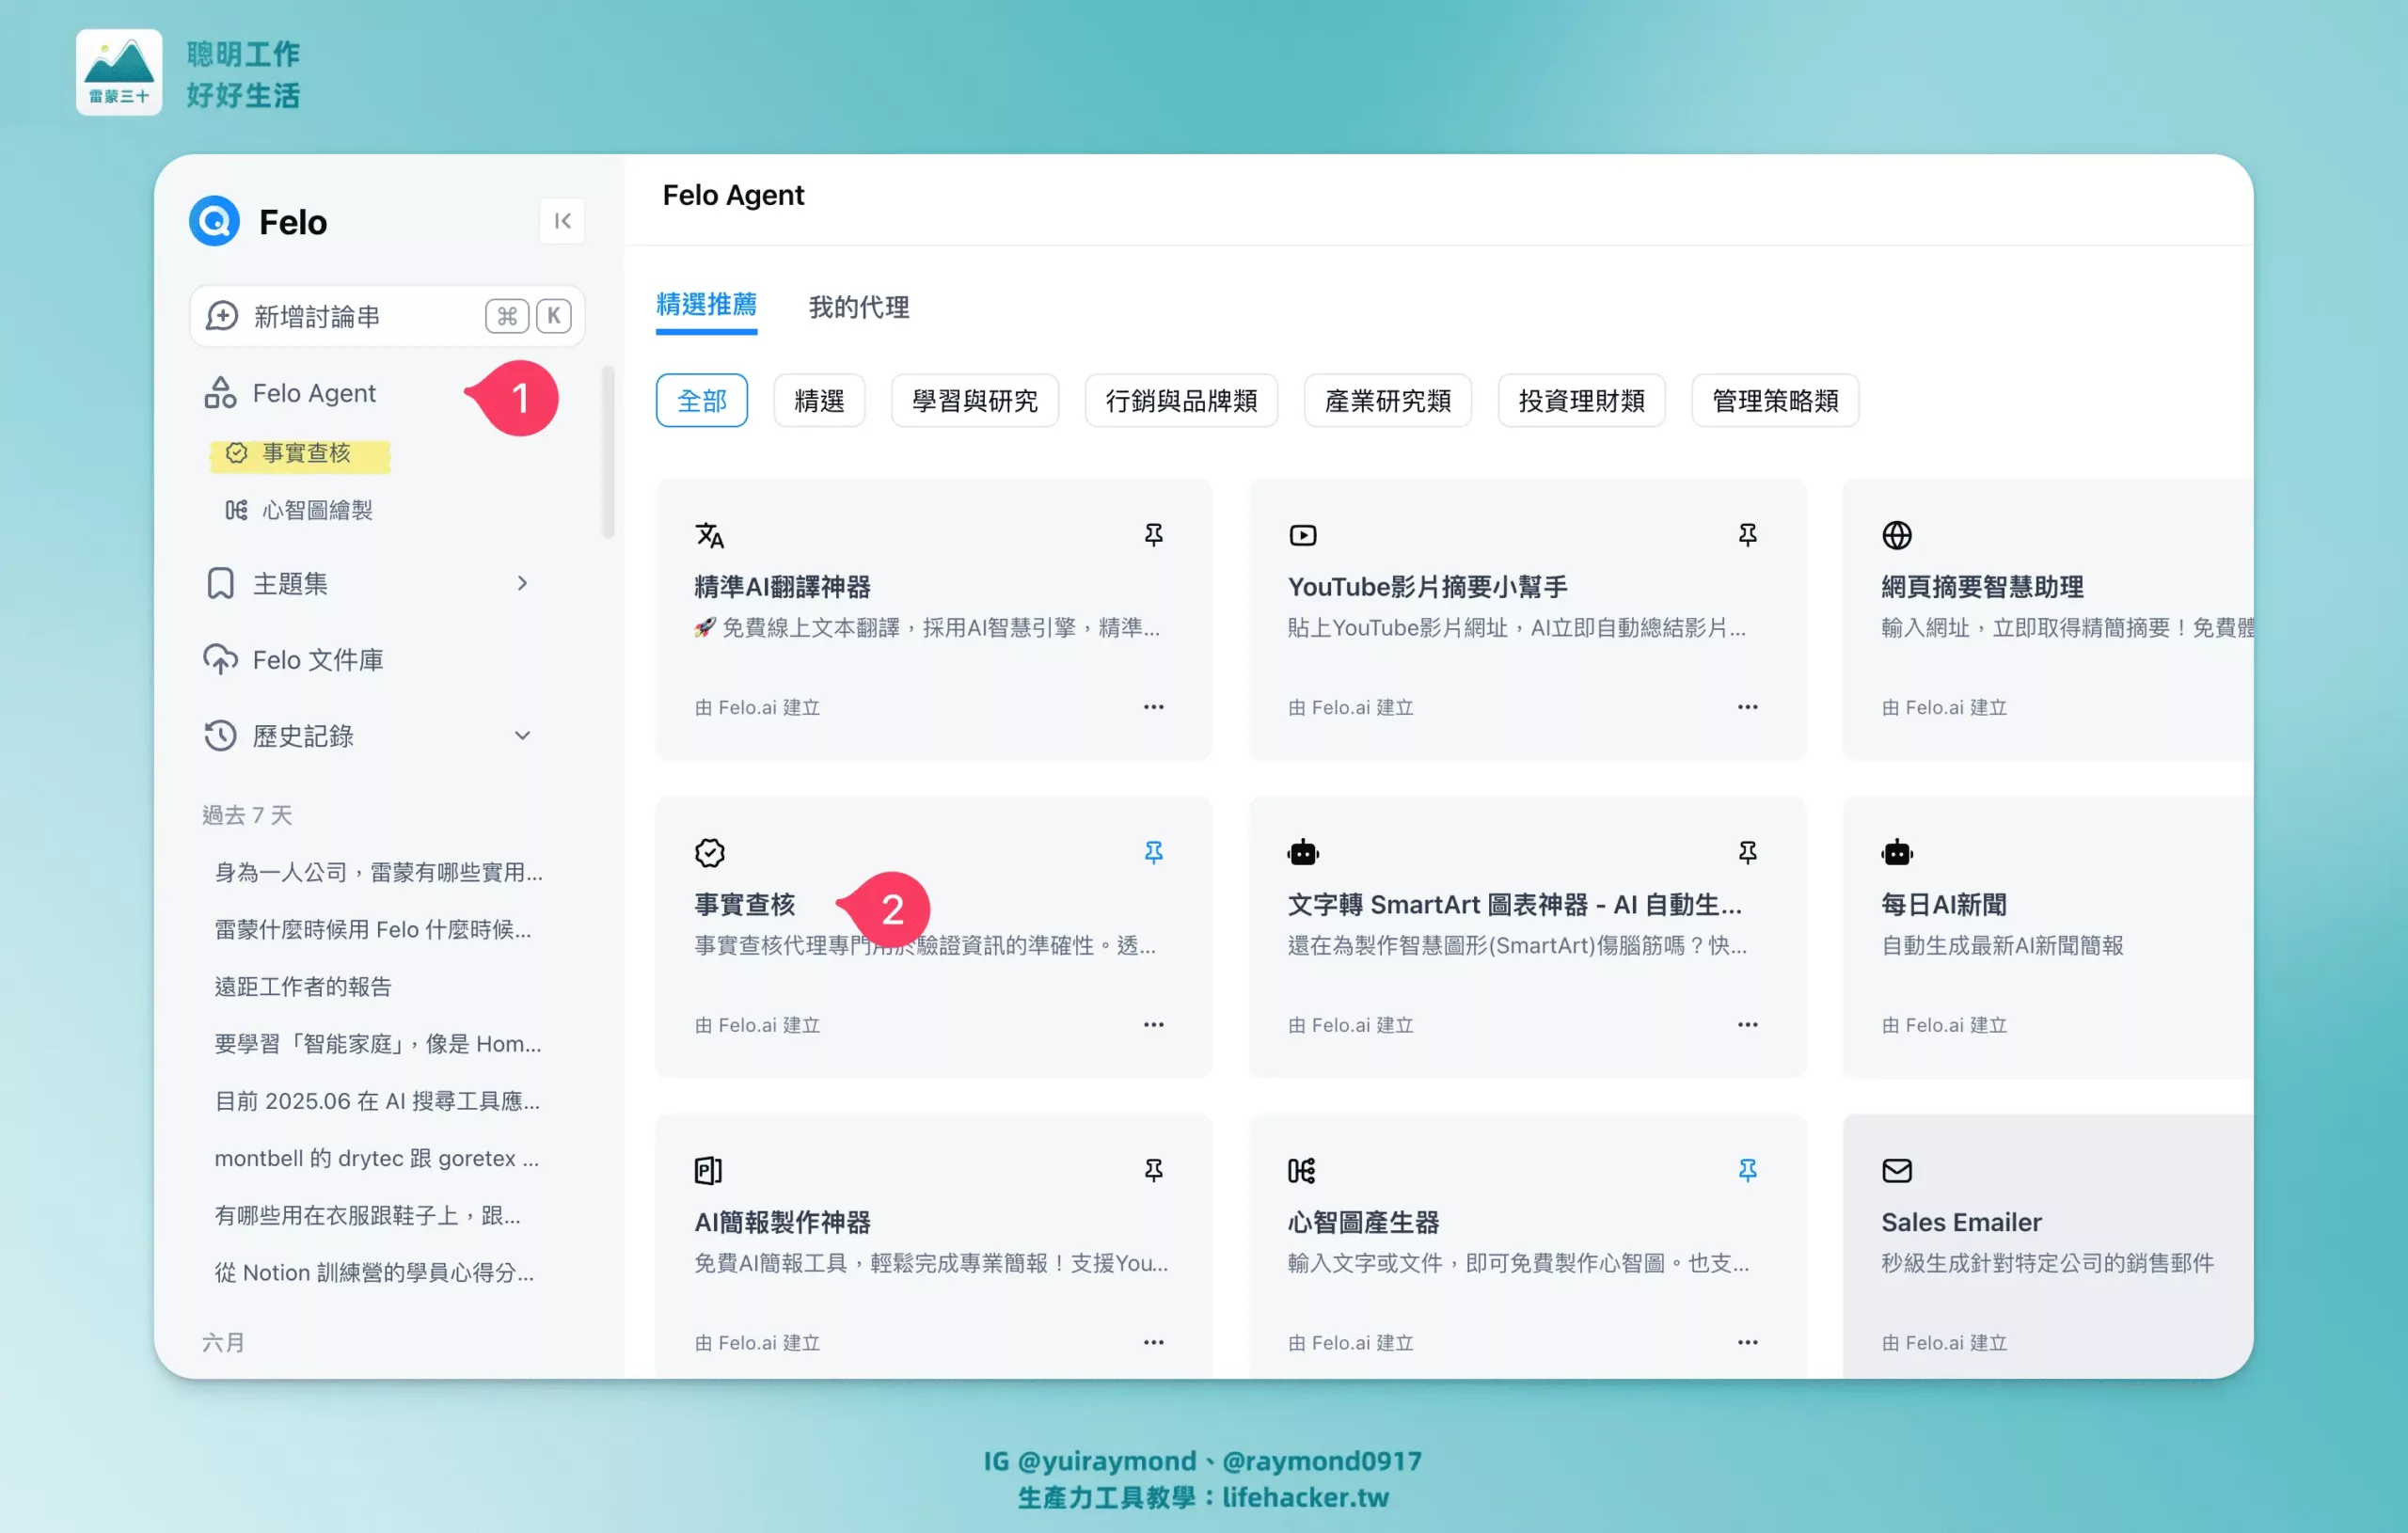Click the Felo Agent shapes icon in sidebar
Screen dimensions: 2408x1533
[x=220, y=393]
